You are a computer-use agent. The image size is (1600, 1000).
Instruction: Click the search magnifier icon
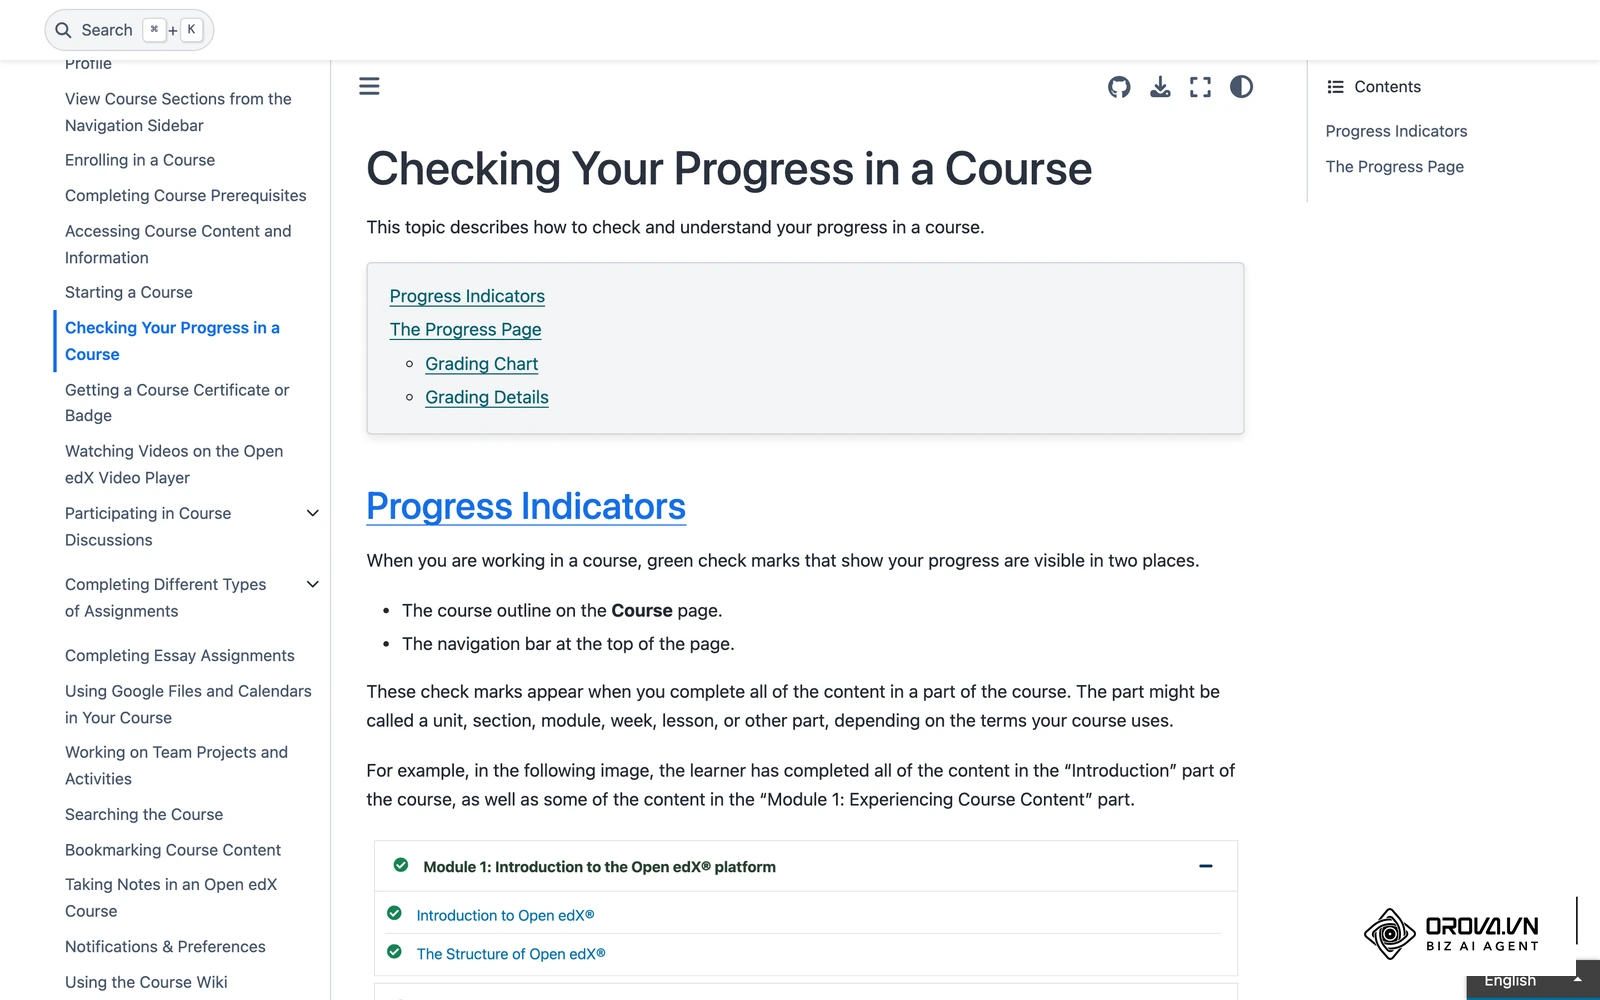63,30
